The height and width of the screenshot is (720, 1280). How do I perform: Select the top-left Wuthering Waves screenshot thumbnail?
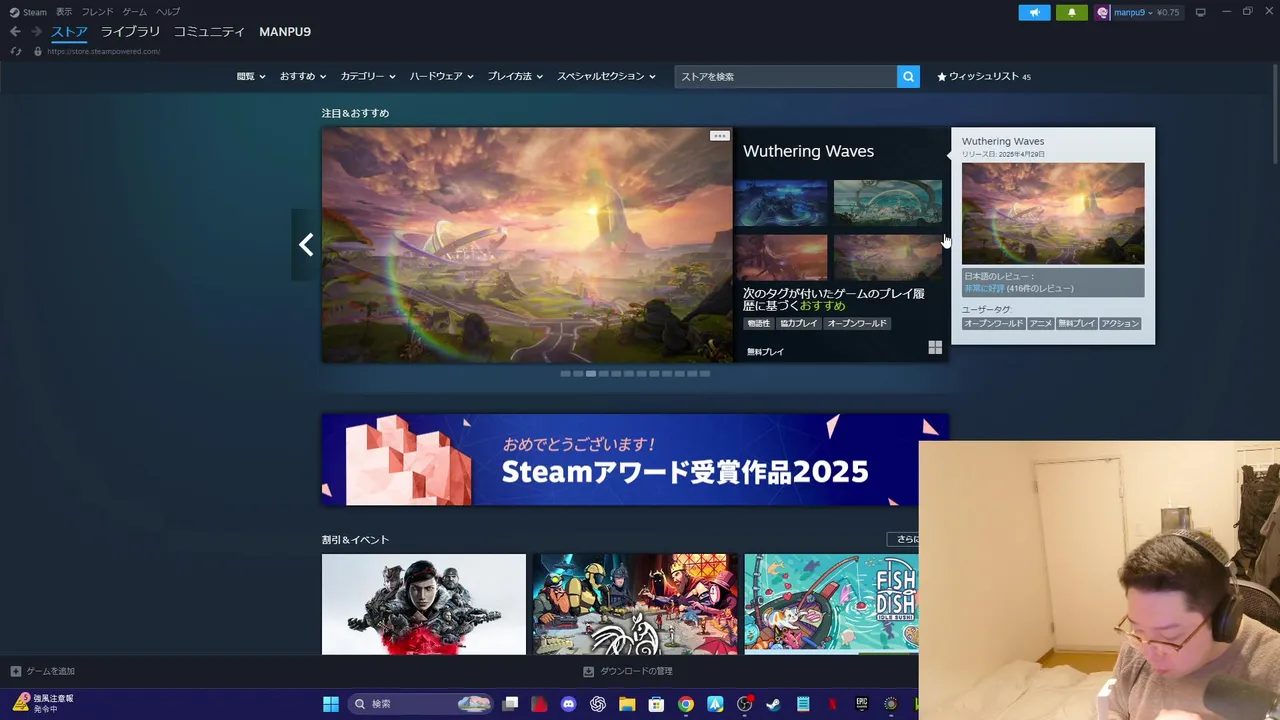(781, 203)
